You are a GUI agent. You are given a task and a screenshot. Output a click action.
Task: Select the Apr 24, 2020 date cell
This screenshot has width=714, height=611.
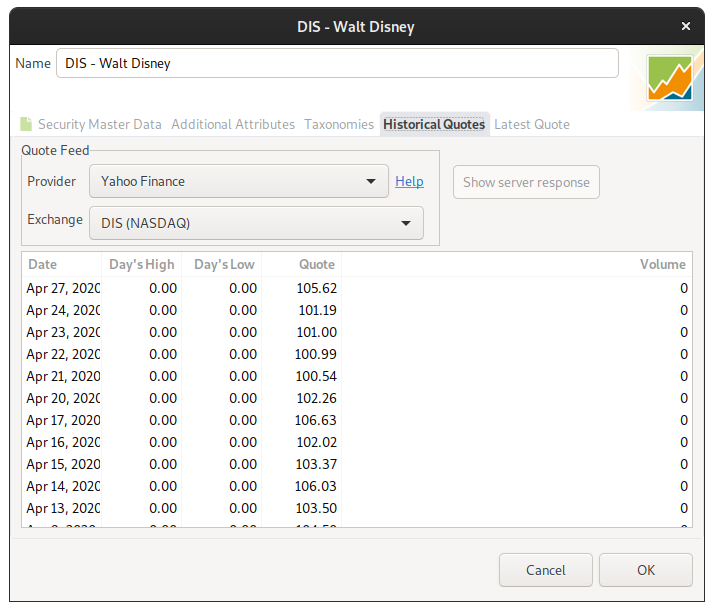pos(63,310)
